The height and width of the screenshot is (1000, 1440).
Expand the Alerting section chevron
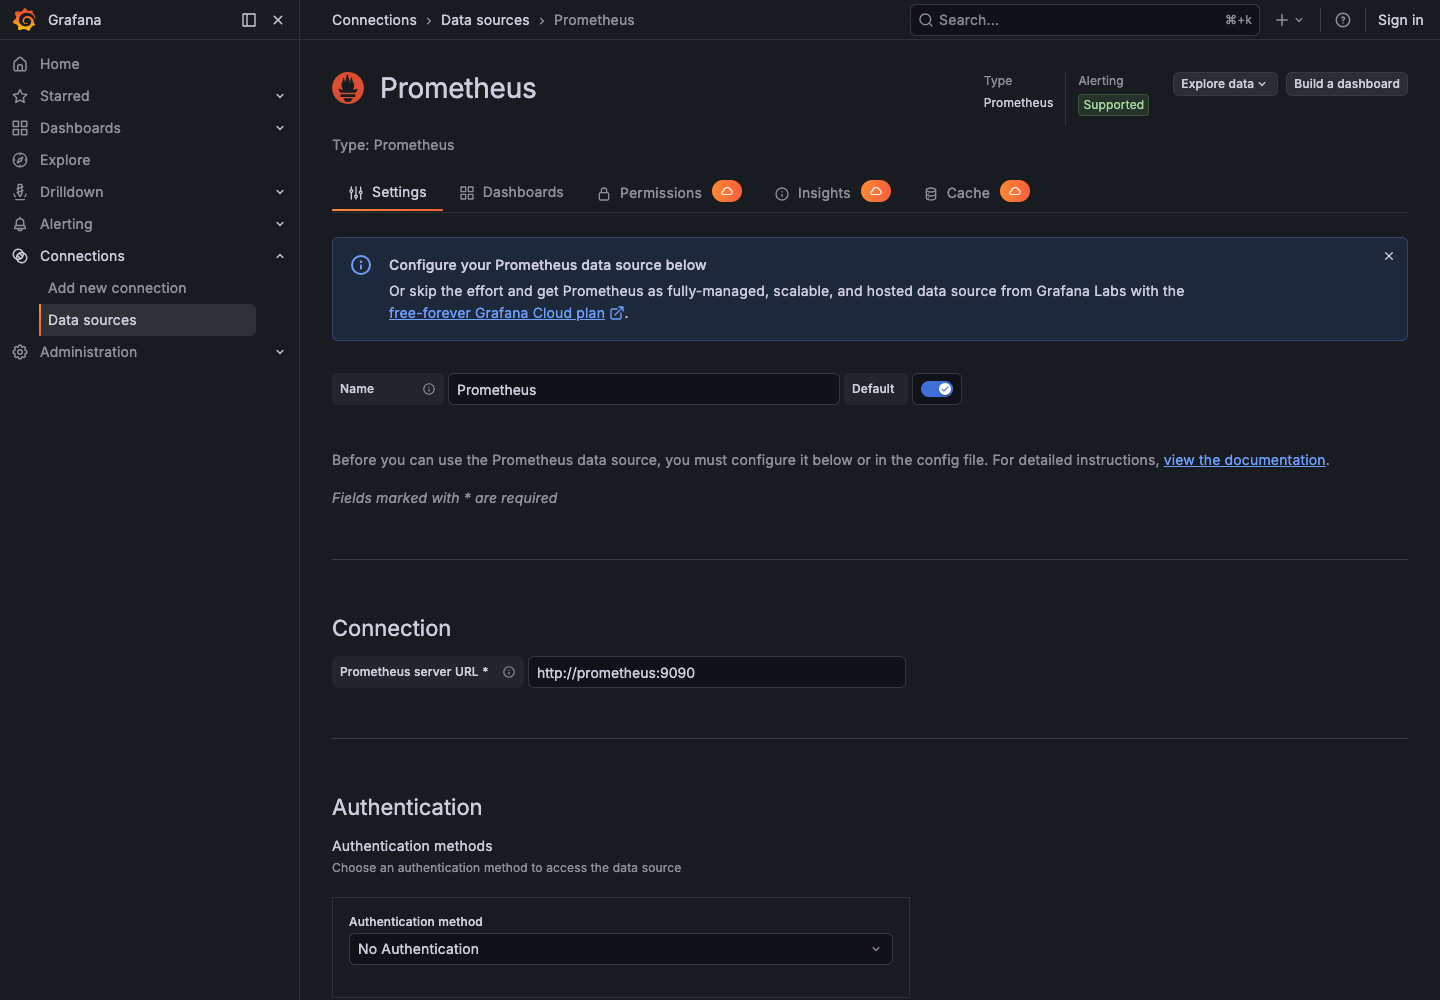pyautogui.click(x=280, y=224)
